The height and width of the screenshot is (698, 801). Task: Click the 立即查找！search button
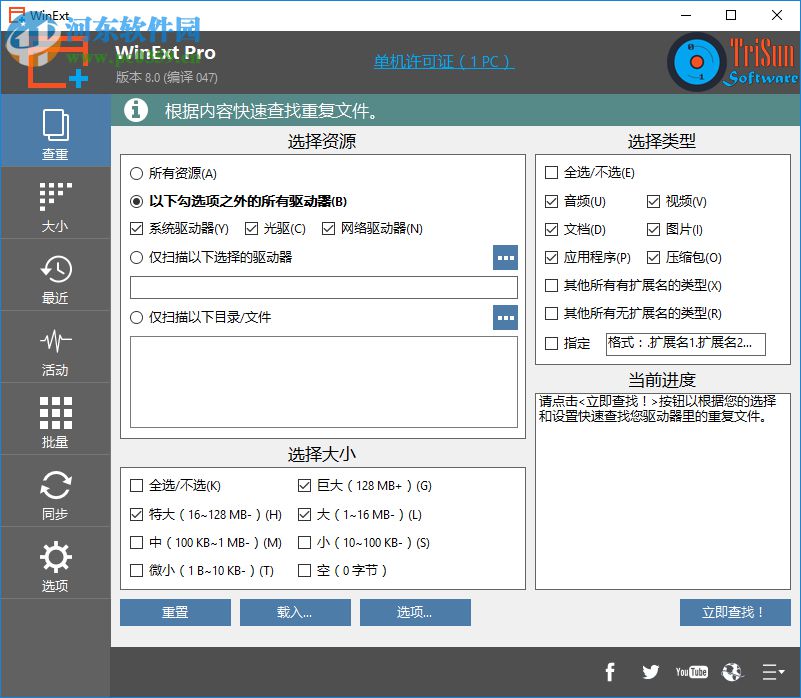point(735,612)
